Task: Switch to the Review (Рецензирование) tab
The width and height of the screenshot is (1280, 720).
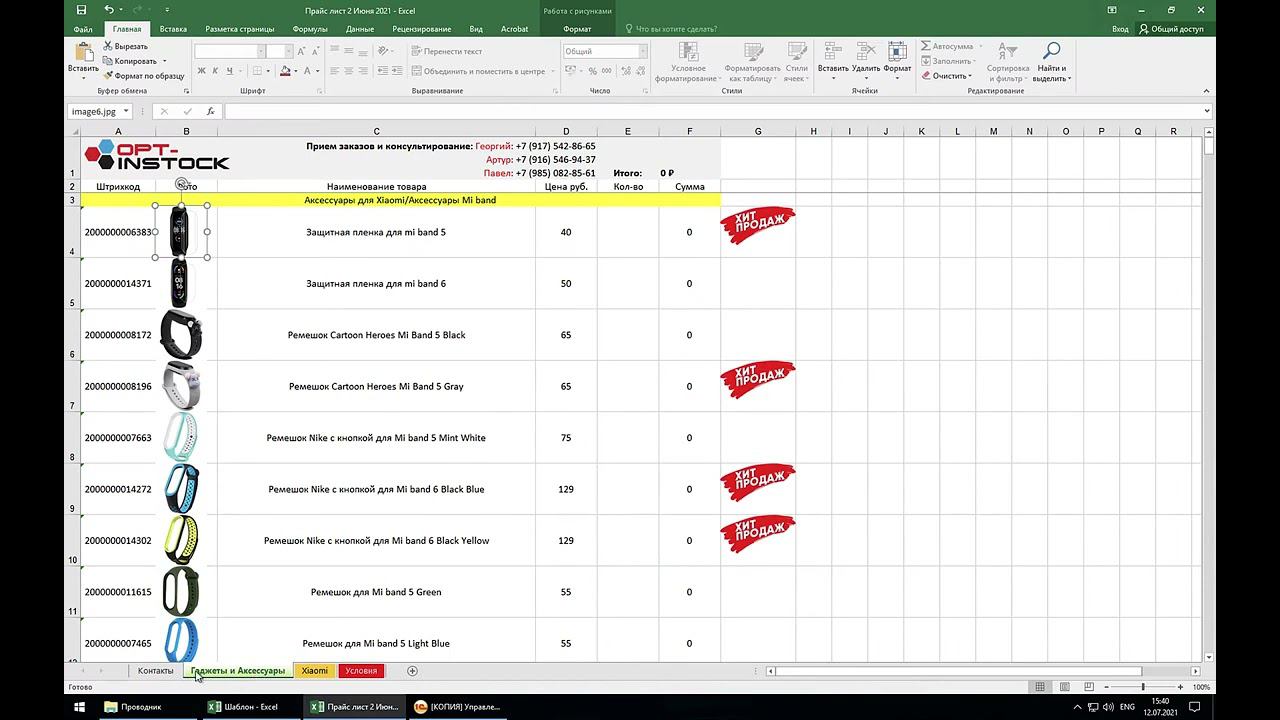Action: coord(421,29)
